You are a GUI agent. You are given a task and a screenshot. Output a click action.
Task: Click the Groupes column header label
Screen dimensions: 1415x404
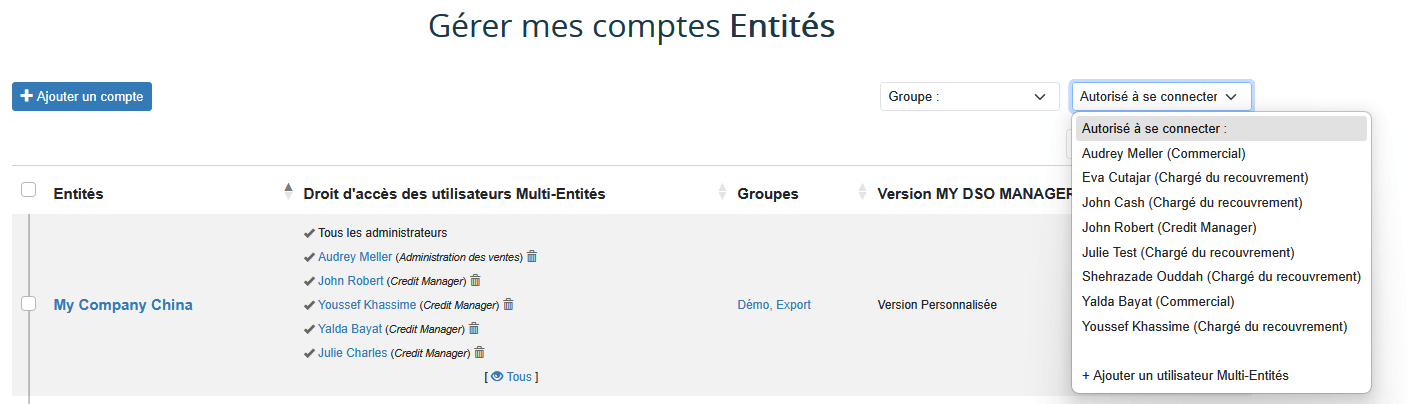768,194
